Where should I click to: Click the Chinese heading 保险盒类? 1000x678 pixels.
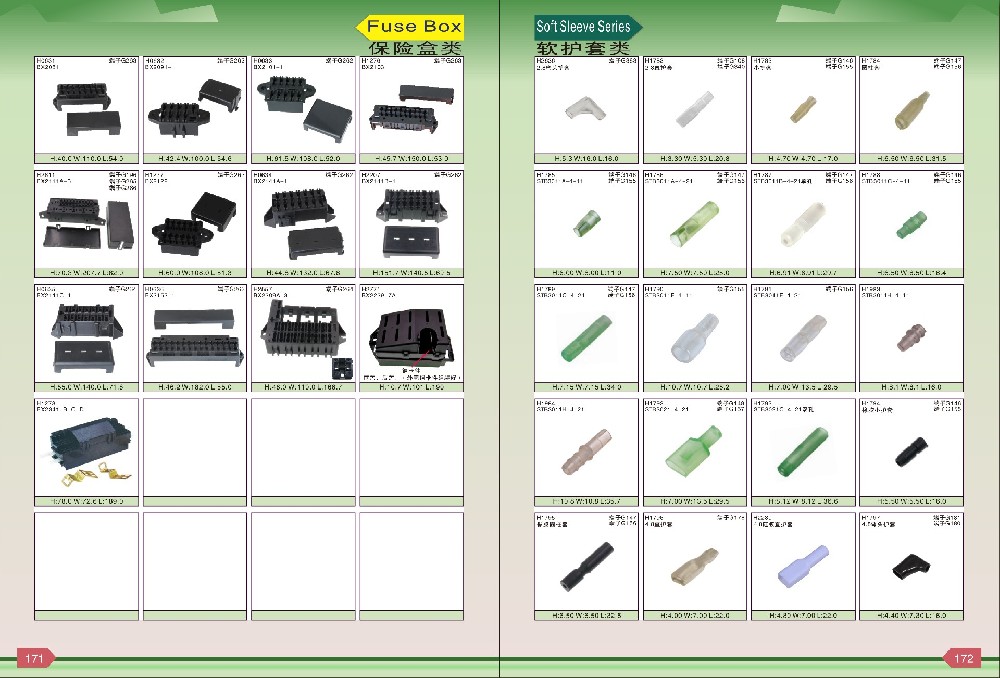click(x=415, y=48)
